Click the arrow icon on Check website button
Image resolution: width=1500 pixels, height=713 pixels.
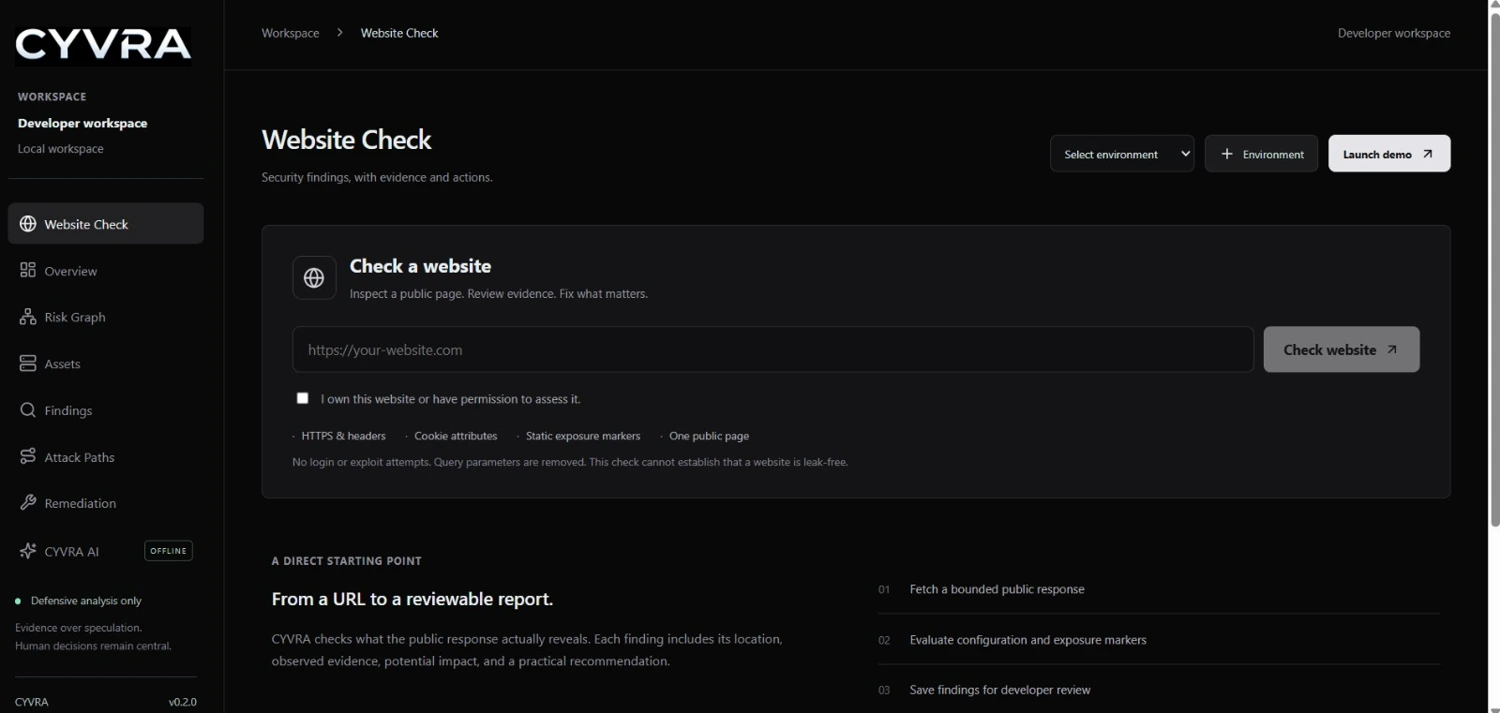(1392, 350)
